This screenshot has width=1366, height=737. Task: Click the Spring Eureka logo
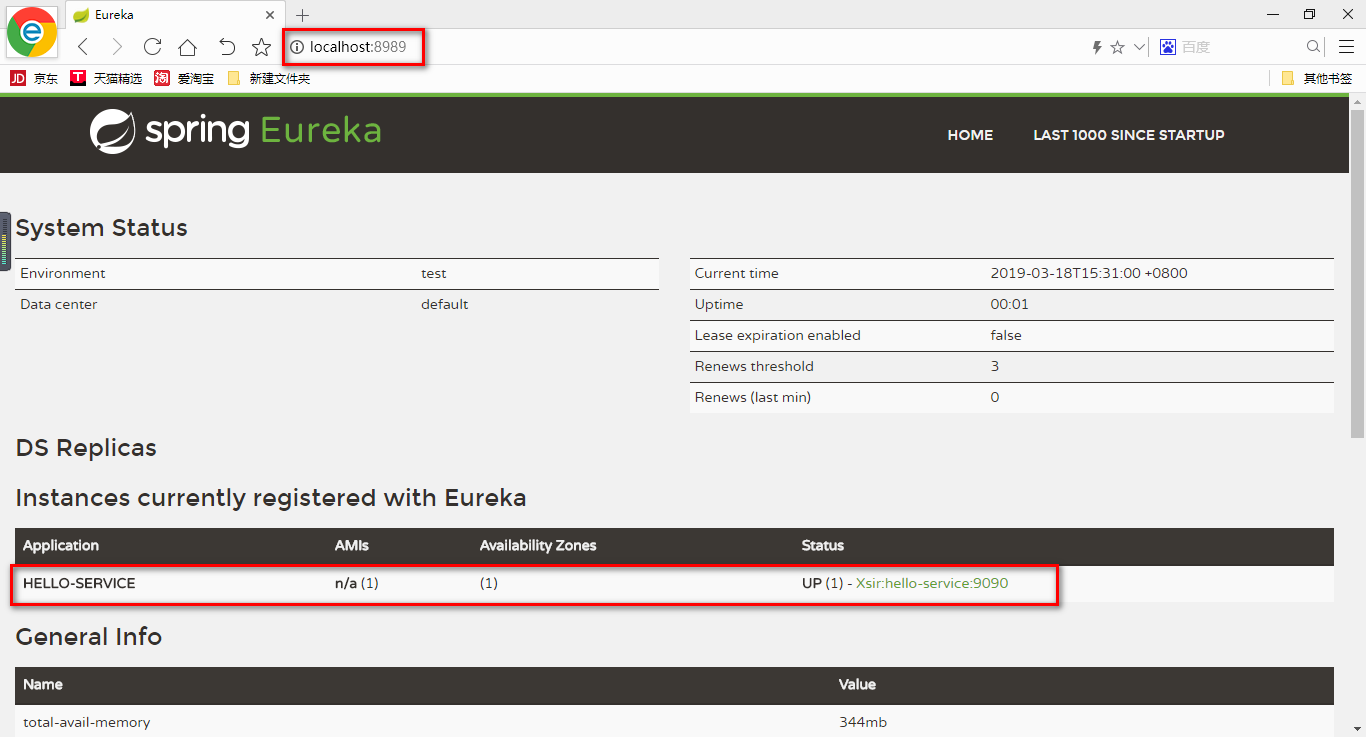[235, 131]
